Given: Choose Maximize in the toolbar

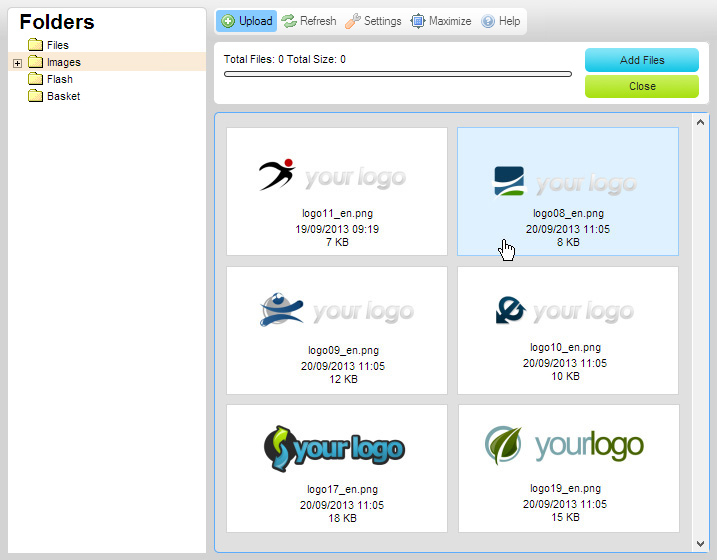Looking at the screenshot, I should tap(441, 21).
